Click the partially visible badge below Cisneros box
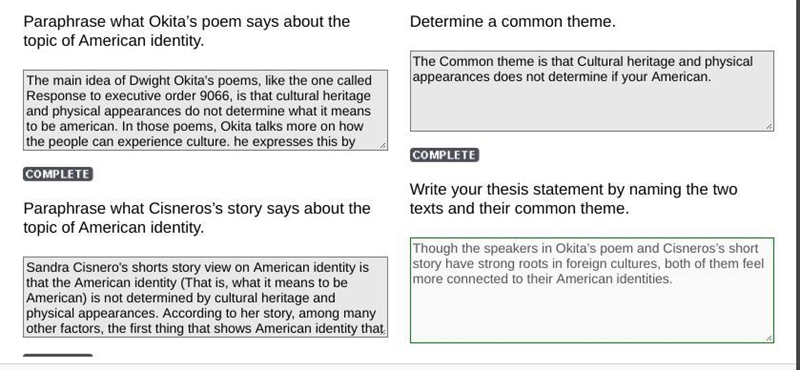Screen dimensions: 800x370 (x=58, y=355)
